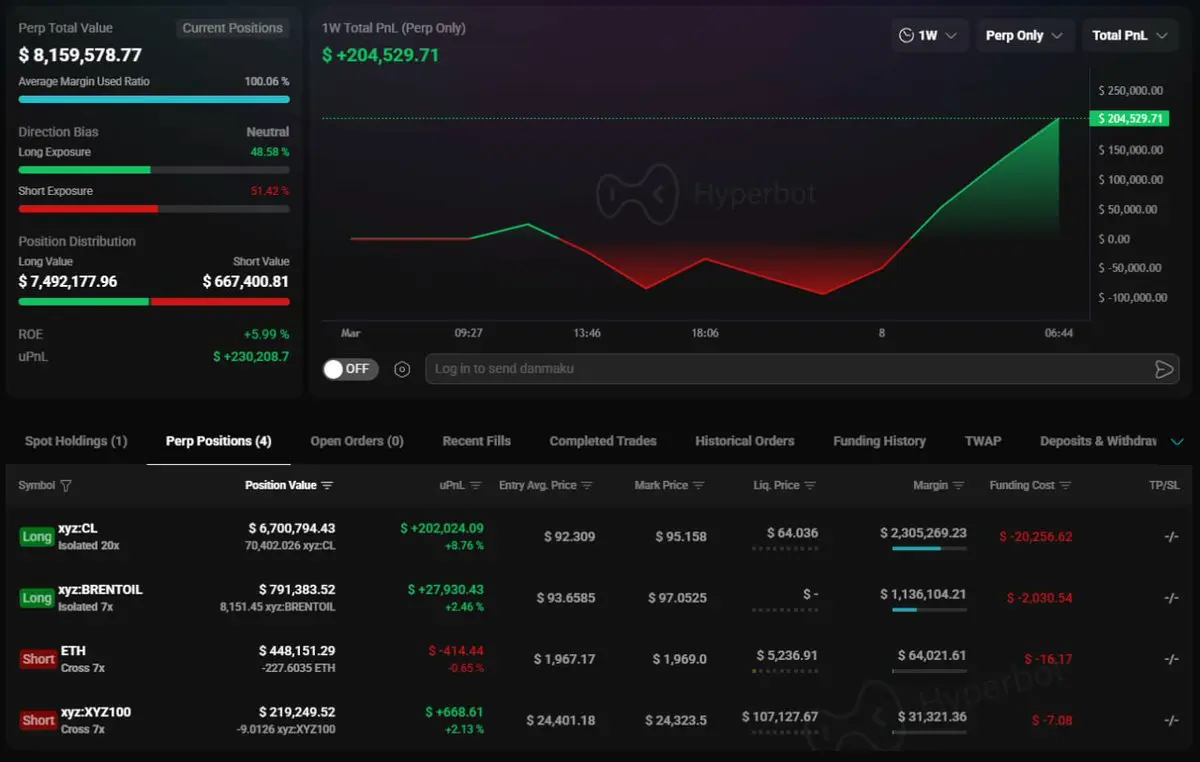Sort by Entry Avg. Price icon
1200x762 pixels.
pyautogui.click(x=587, y=486)
